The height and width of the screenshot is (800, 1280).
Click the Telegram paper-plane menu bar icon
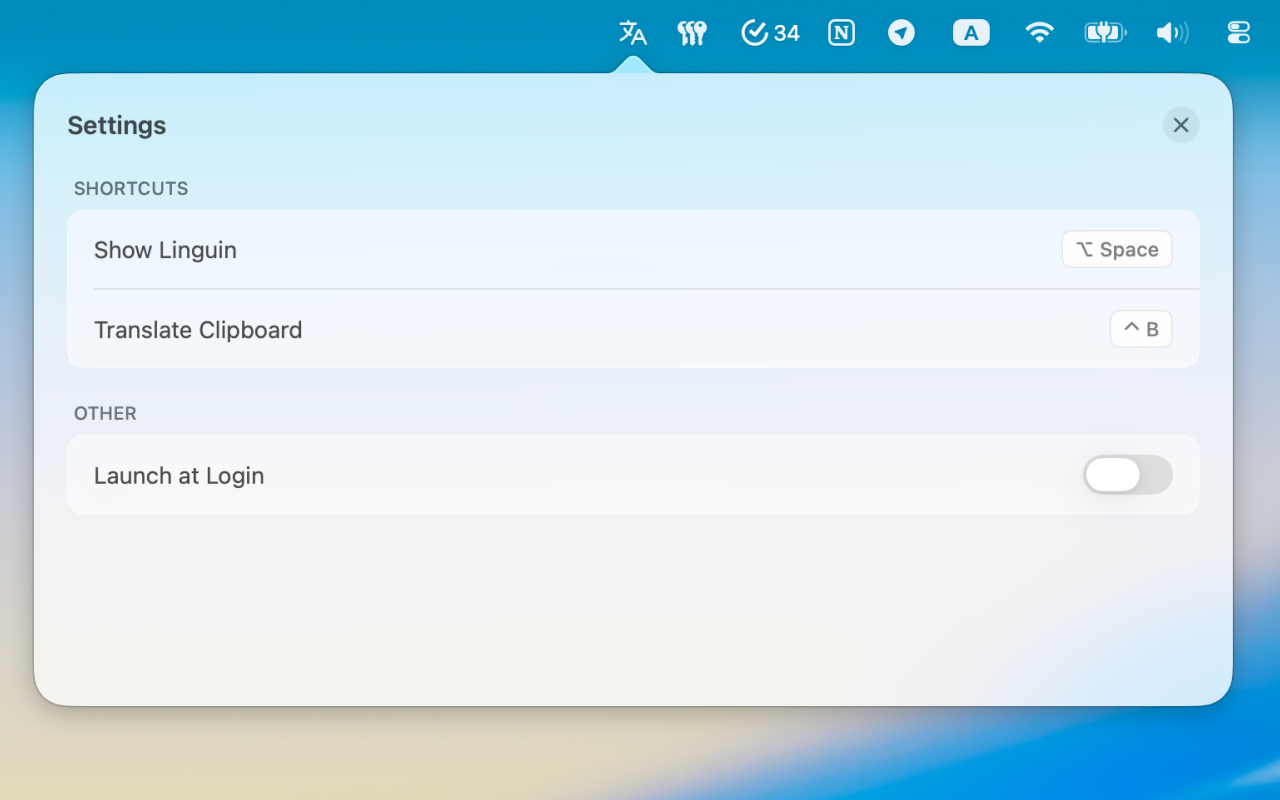[901, 32]
